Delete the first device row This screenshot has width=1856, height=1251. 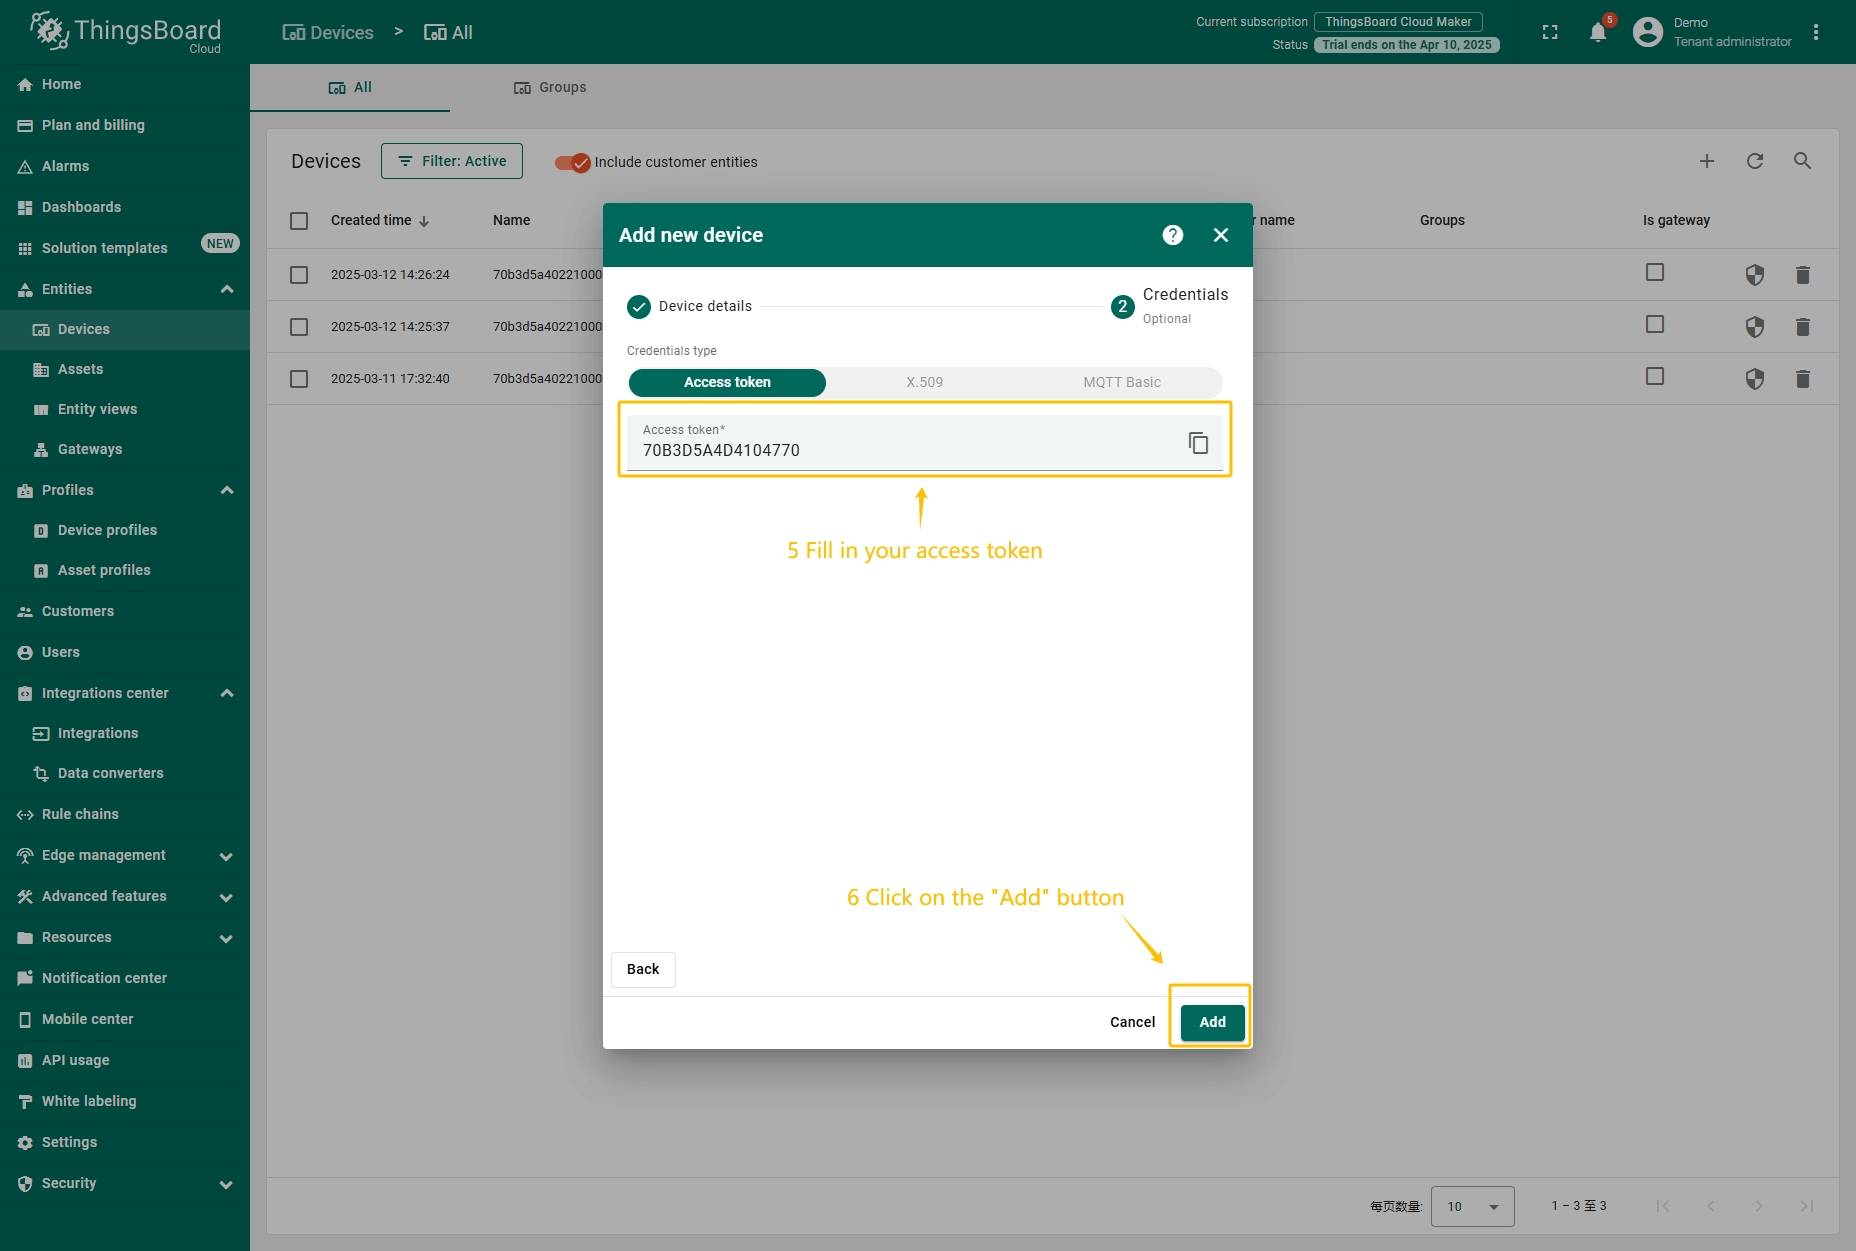(x=1802, y=275)
